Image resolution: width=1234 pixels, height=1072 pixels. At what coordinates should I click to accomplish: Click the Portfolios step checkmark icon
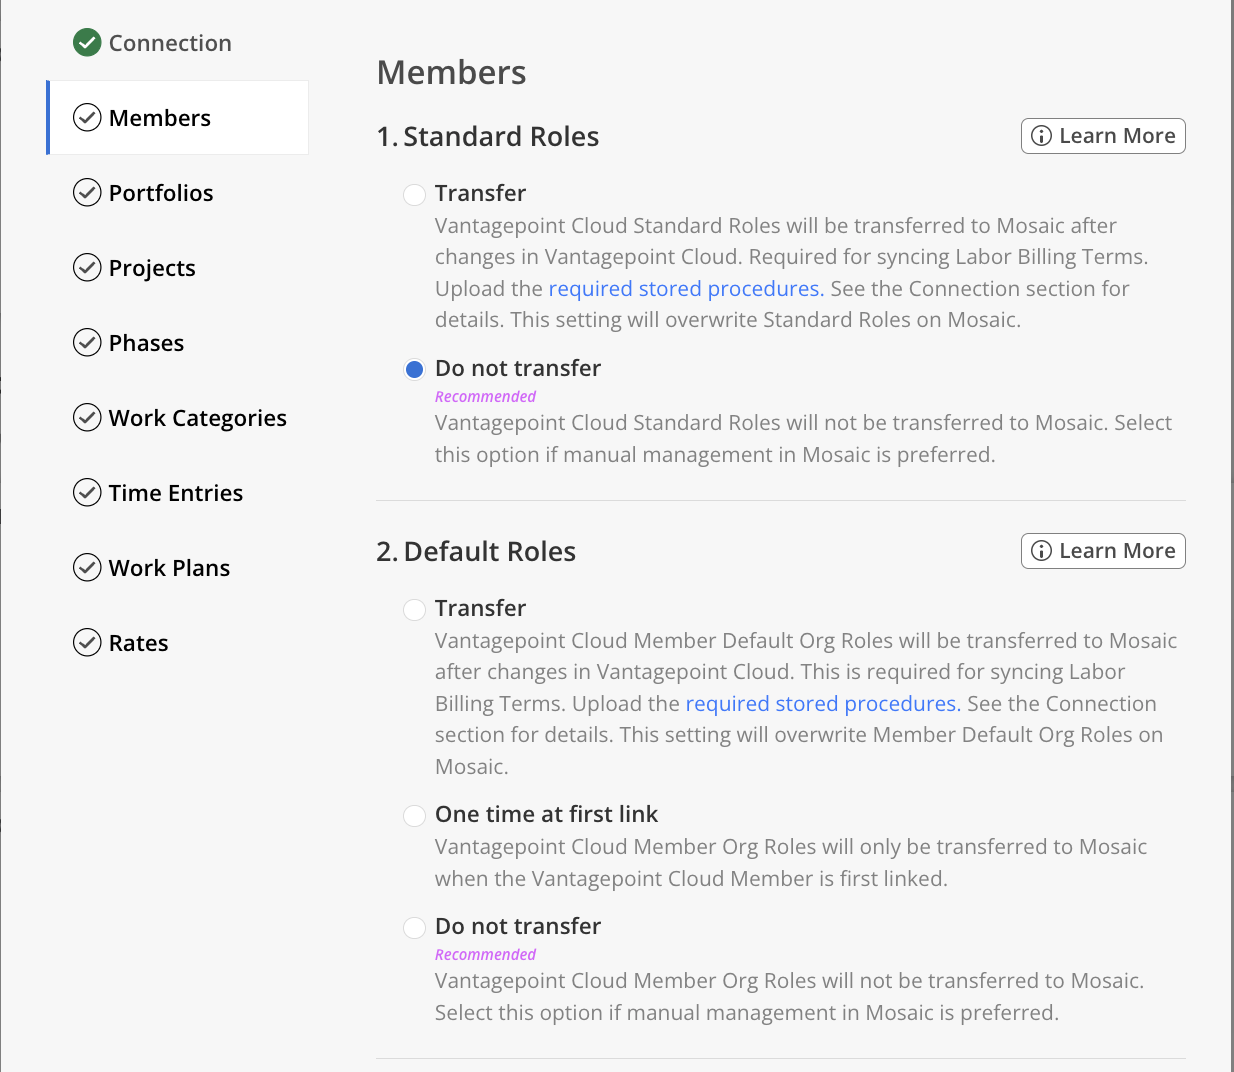pos(87,193)
